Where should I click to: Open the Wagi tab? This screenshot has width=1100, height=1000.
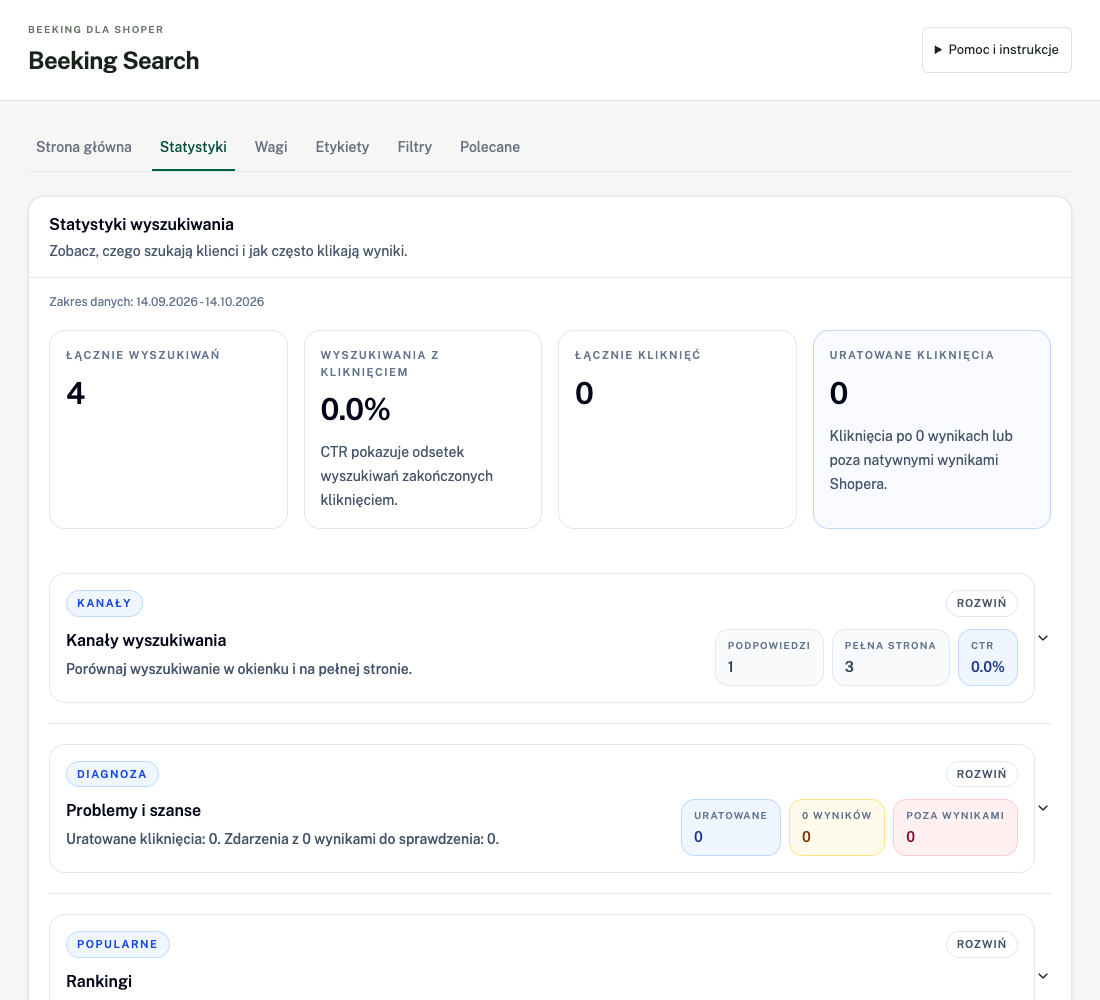tap(271, 147)
